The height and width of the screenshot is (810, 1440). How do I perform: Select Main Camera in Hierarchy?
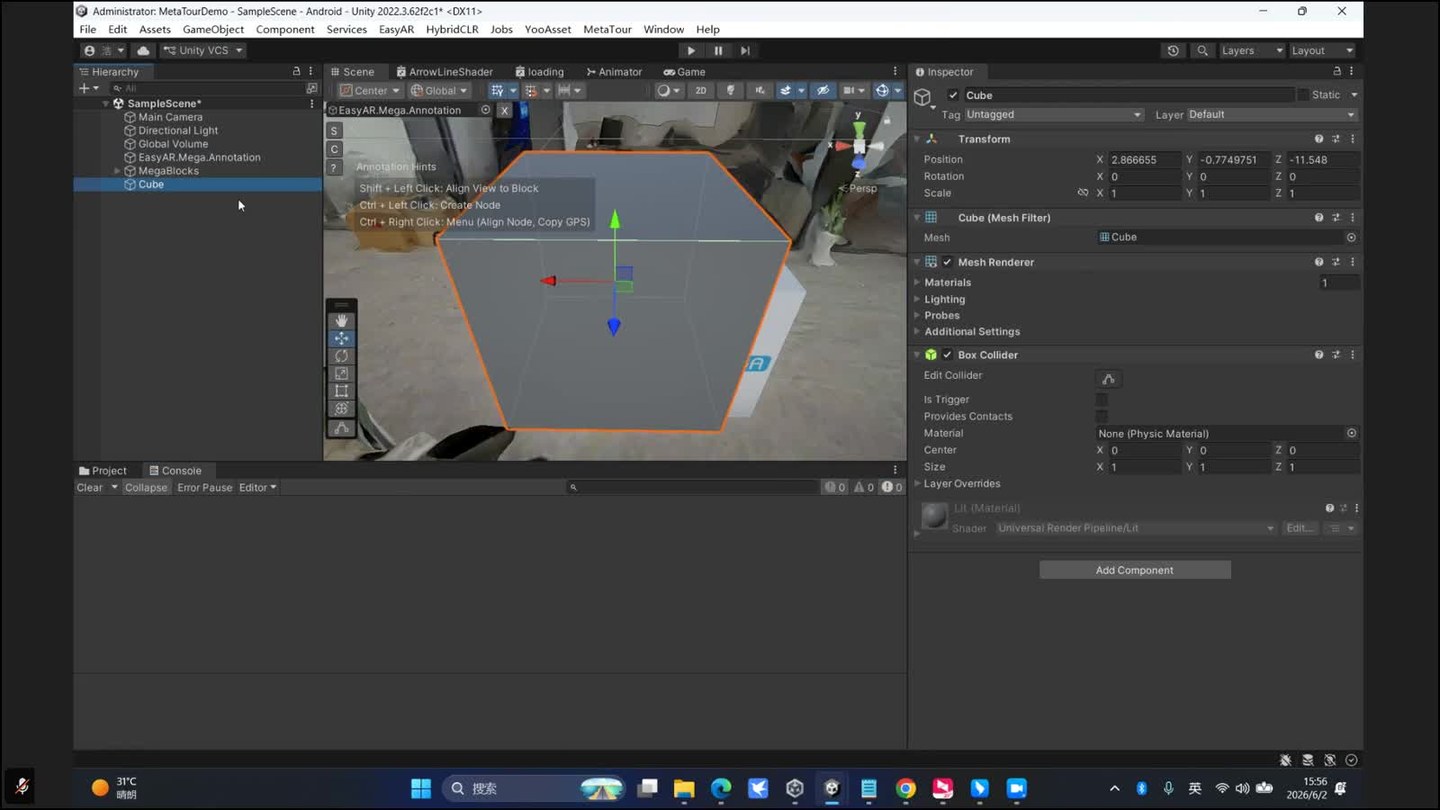[170, 117]
